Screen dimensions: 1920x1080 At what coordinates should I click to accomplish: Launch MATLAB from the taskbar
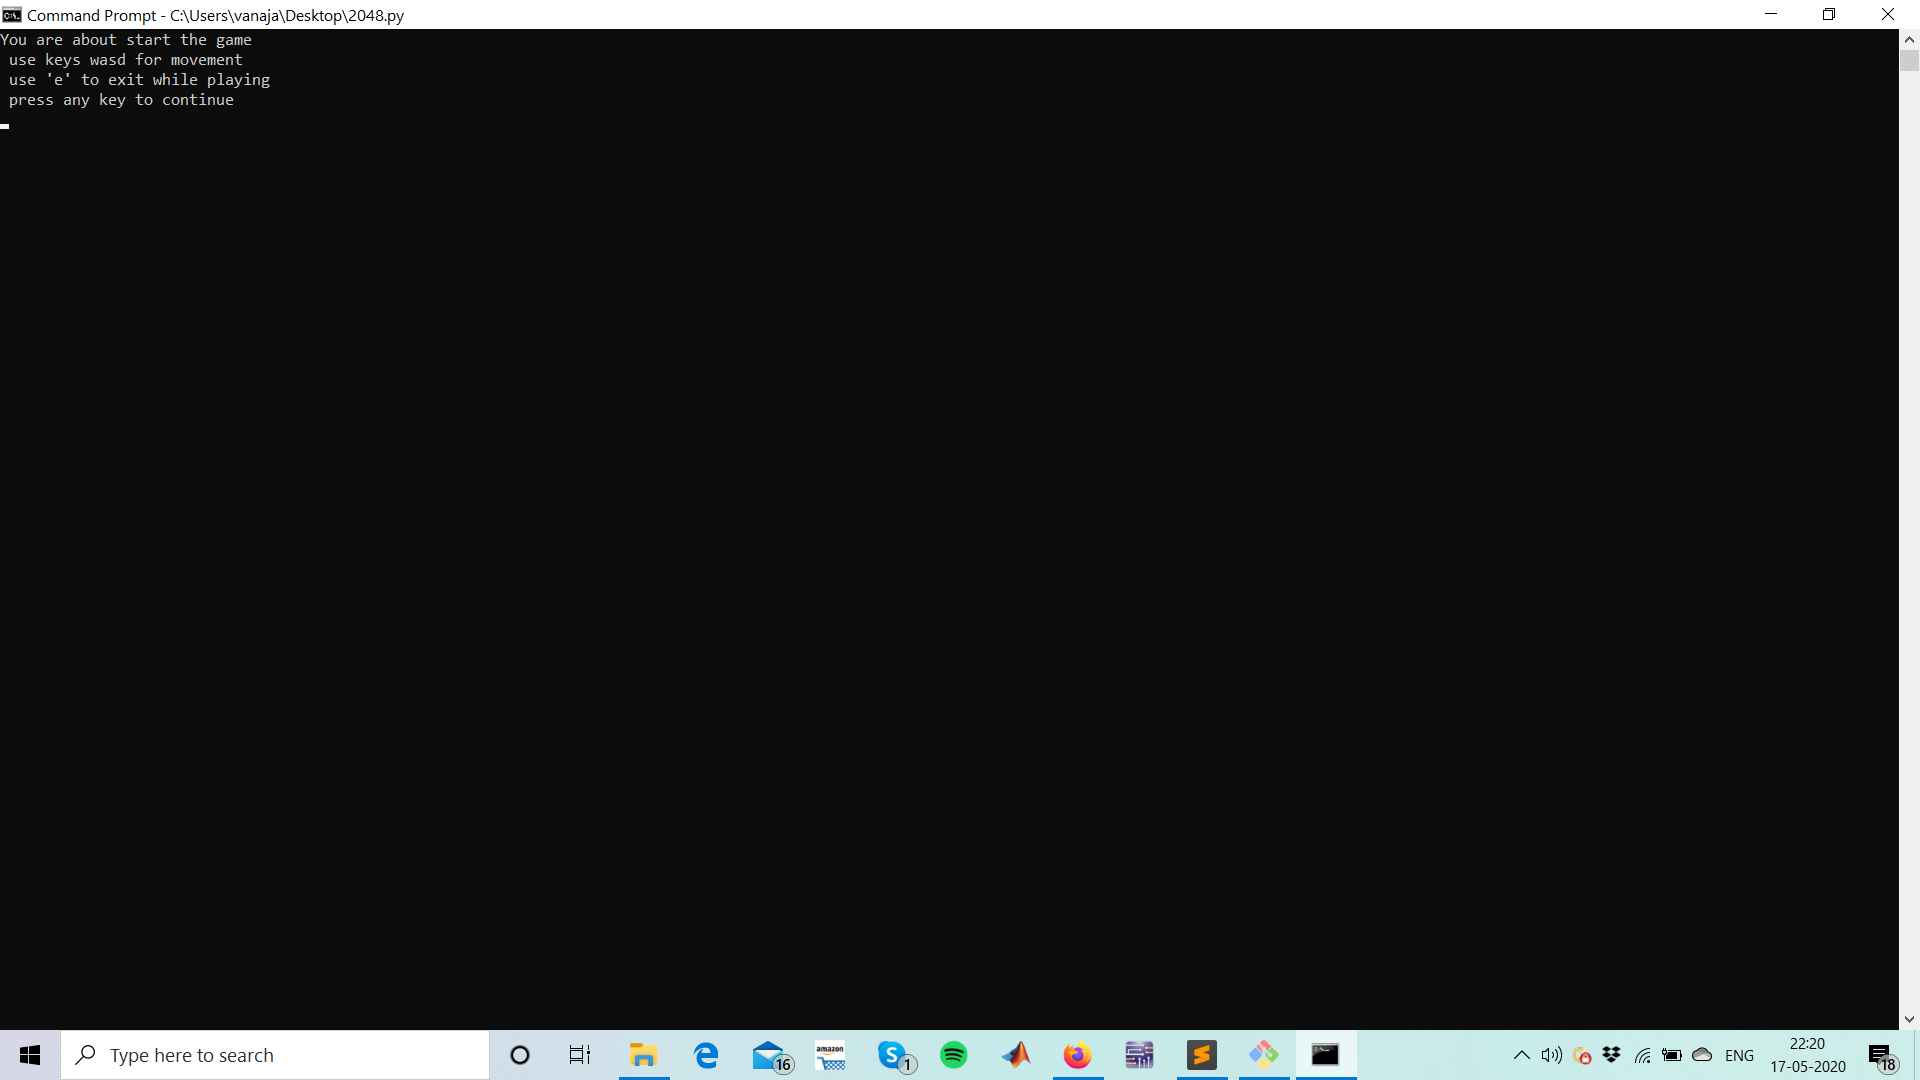click(x=1016, y=1055)
